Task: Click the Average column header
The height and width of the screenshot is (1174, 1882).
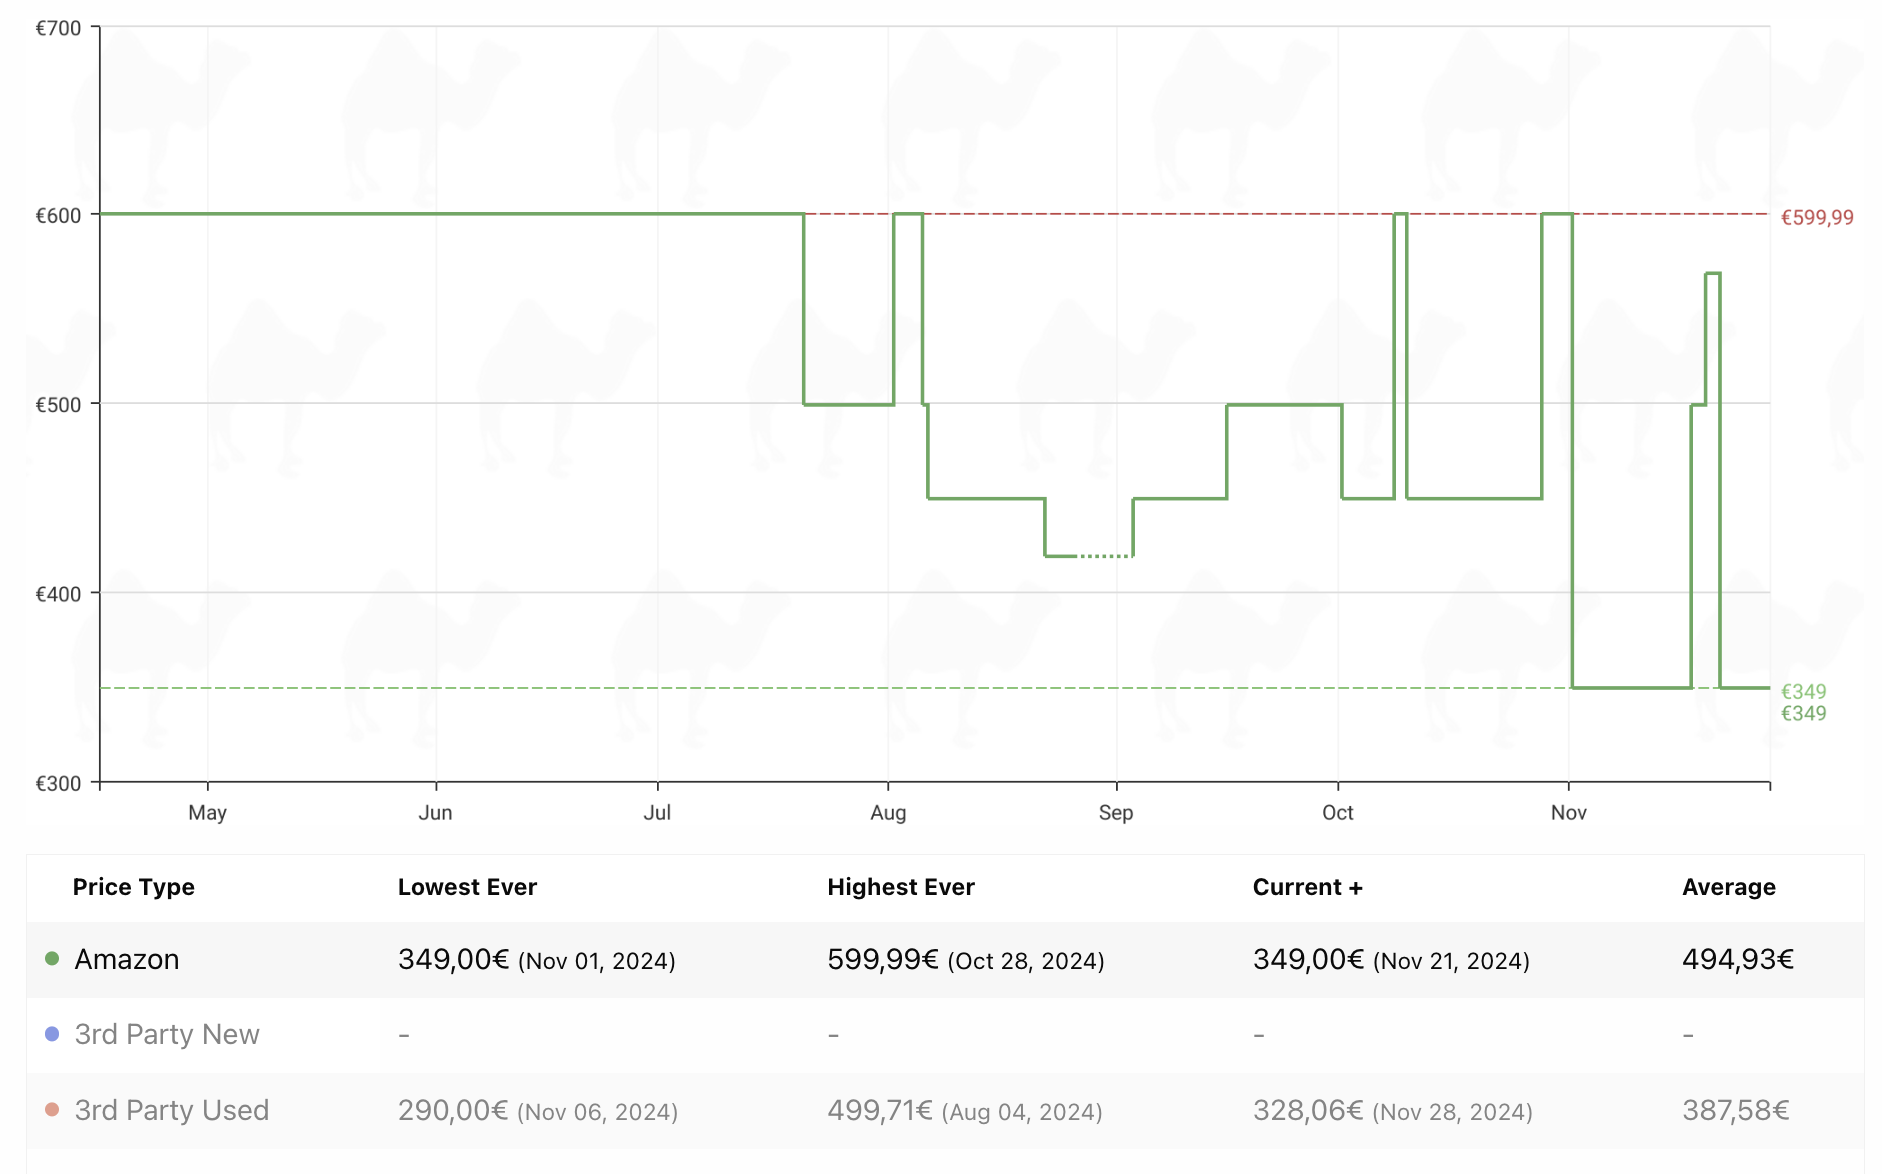Action: click(x=1729, y=887)
